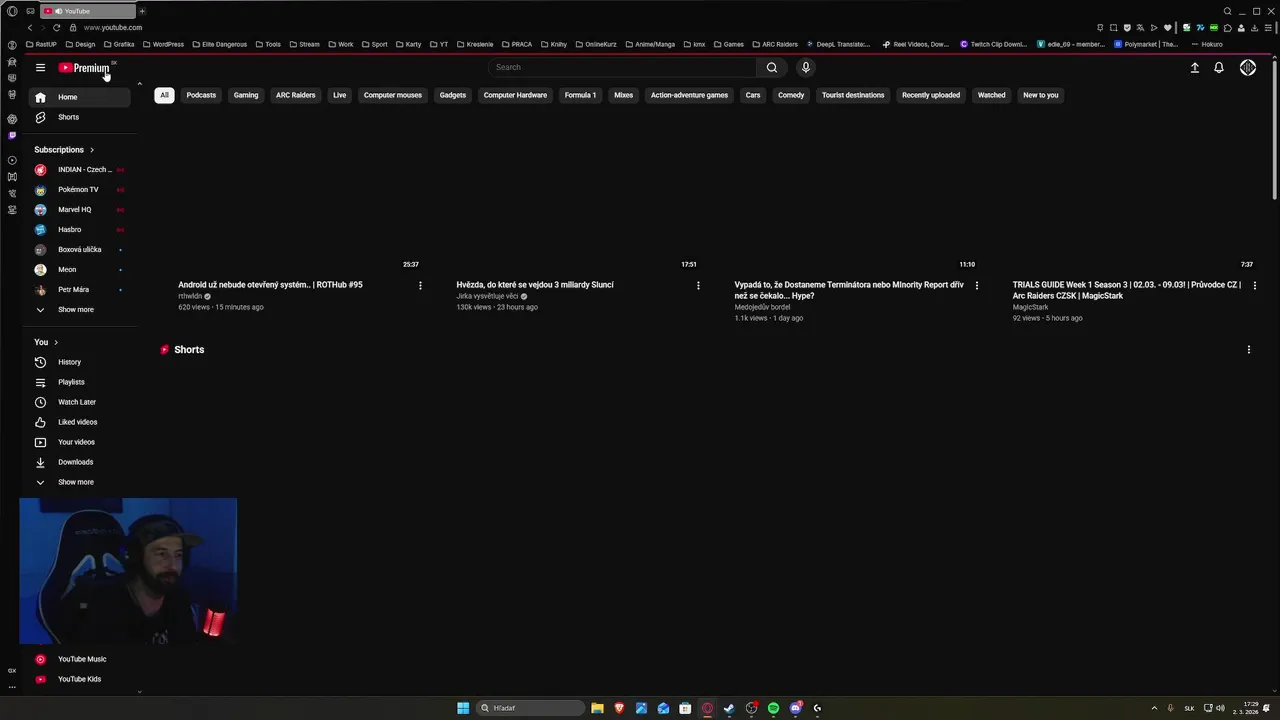This screenshot has width=1280, height=720.
Task: Click the search magnifier button
Action: pos(771,67)
